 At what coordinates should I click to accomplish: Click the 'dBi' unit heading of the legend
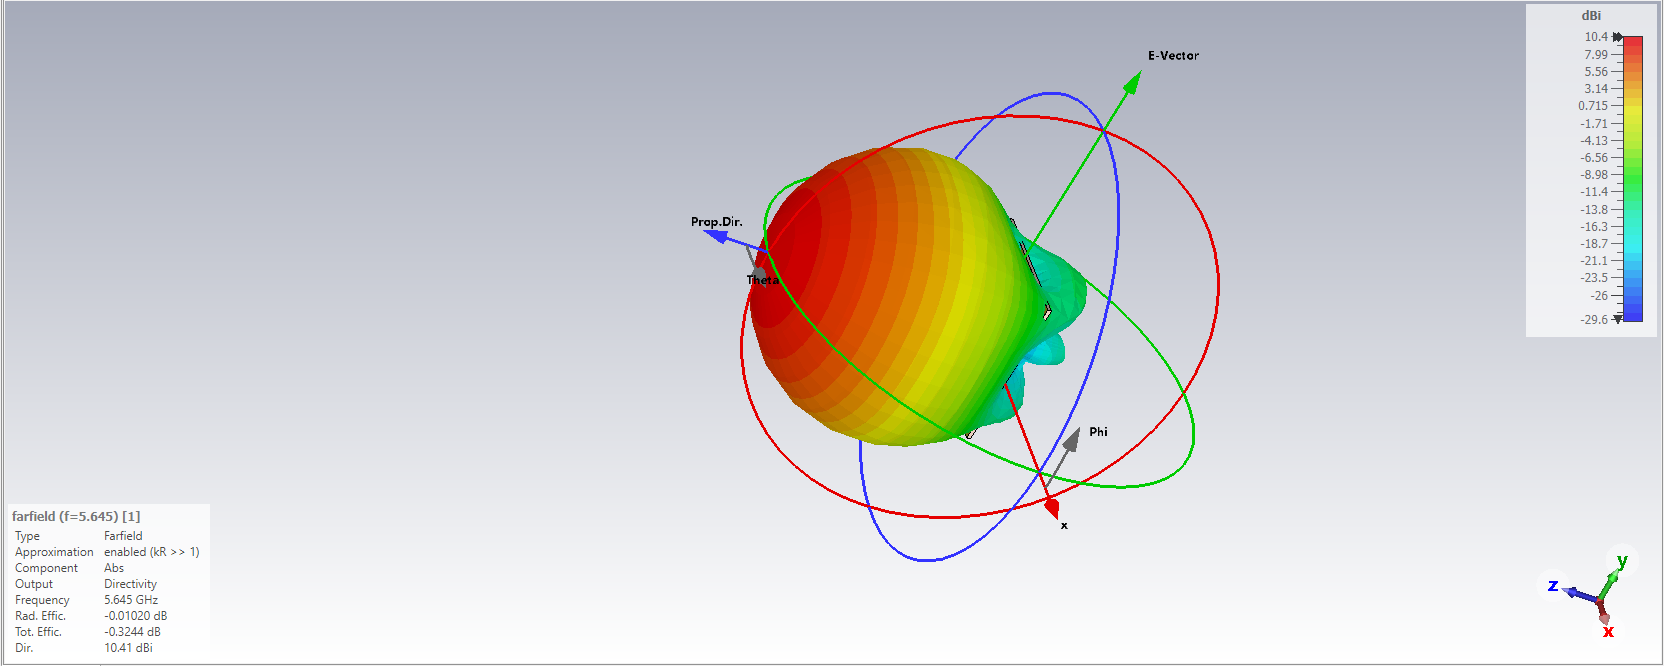(x=1591, y=16)
